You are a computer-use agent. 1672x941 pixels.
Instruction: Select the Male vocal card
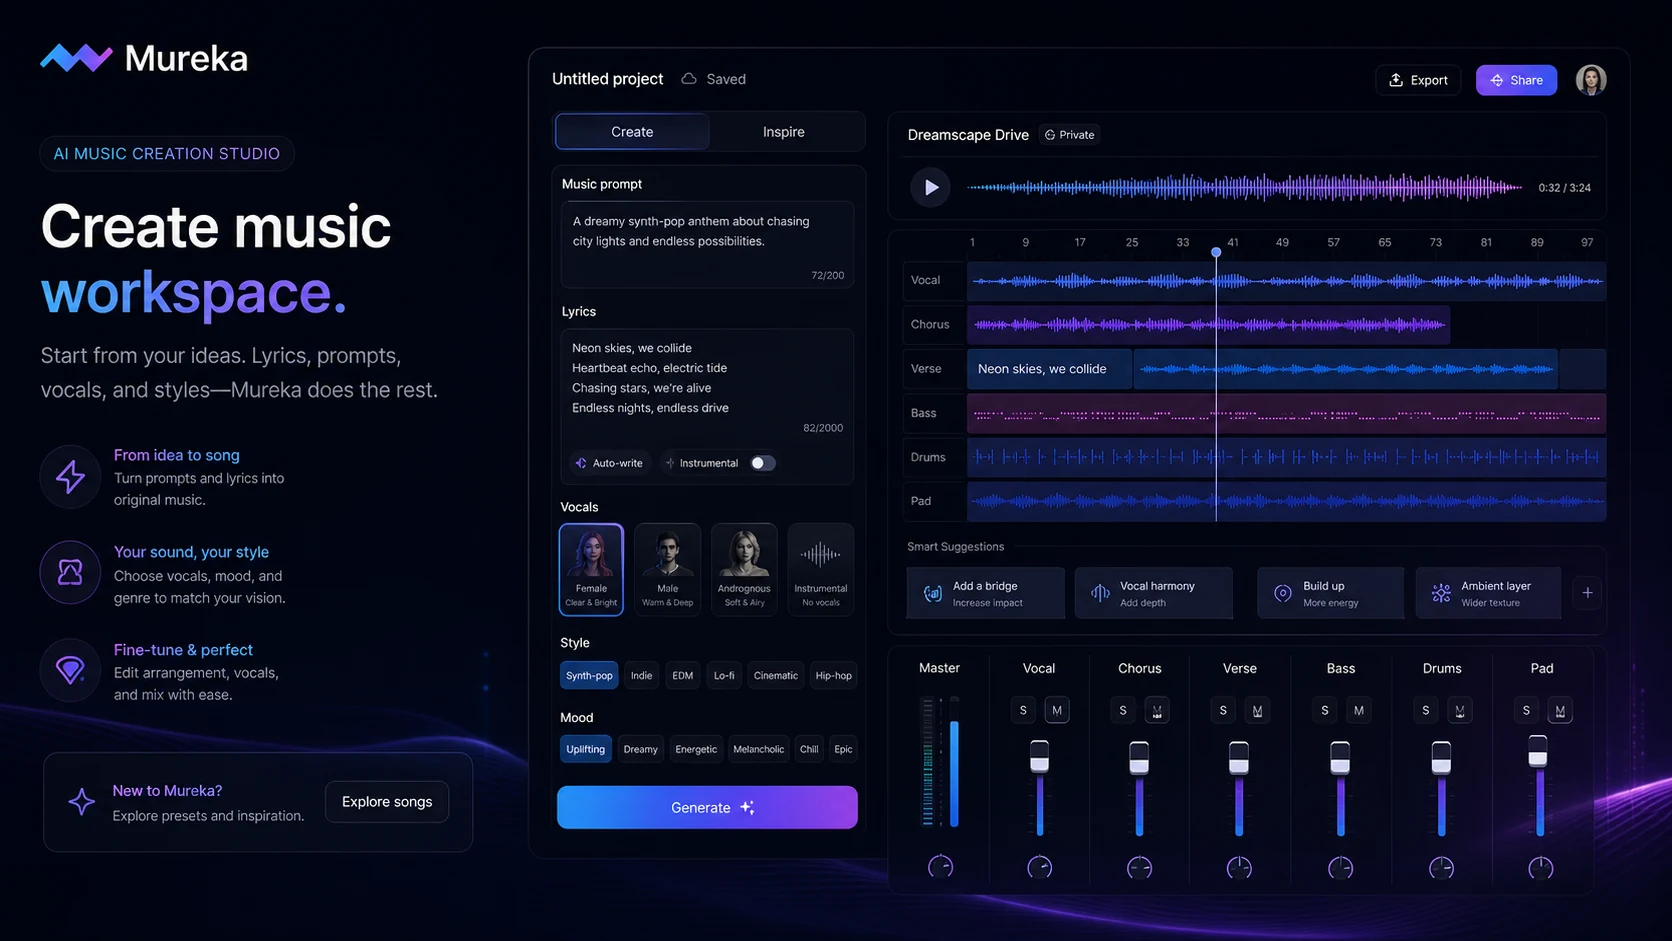click(x=667, y=569)
